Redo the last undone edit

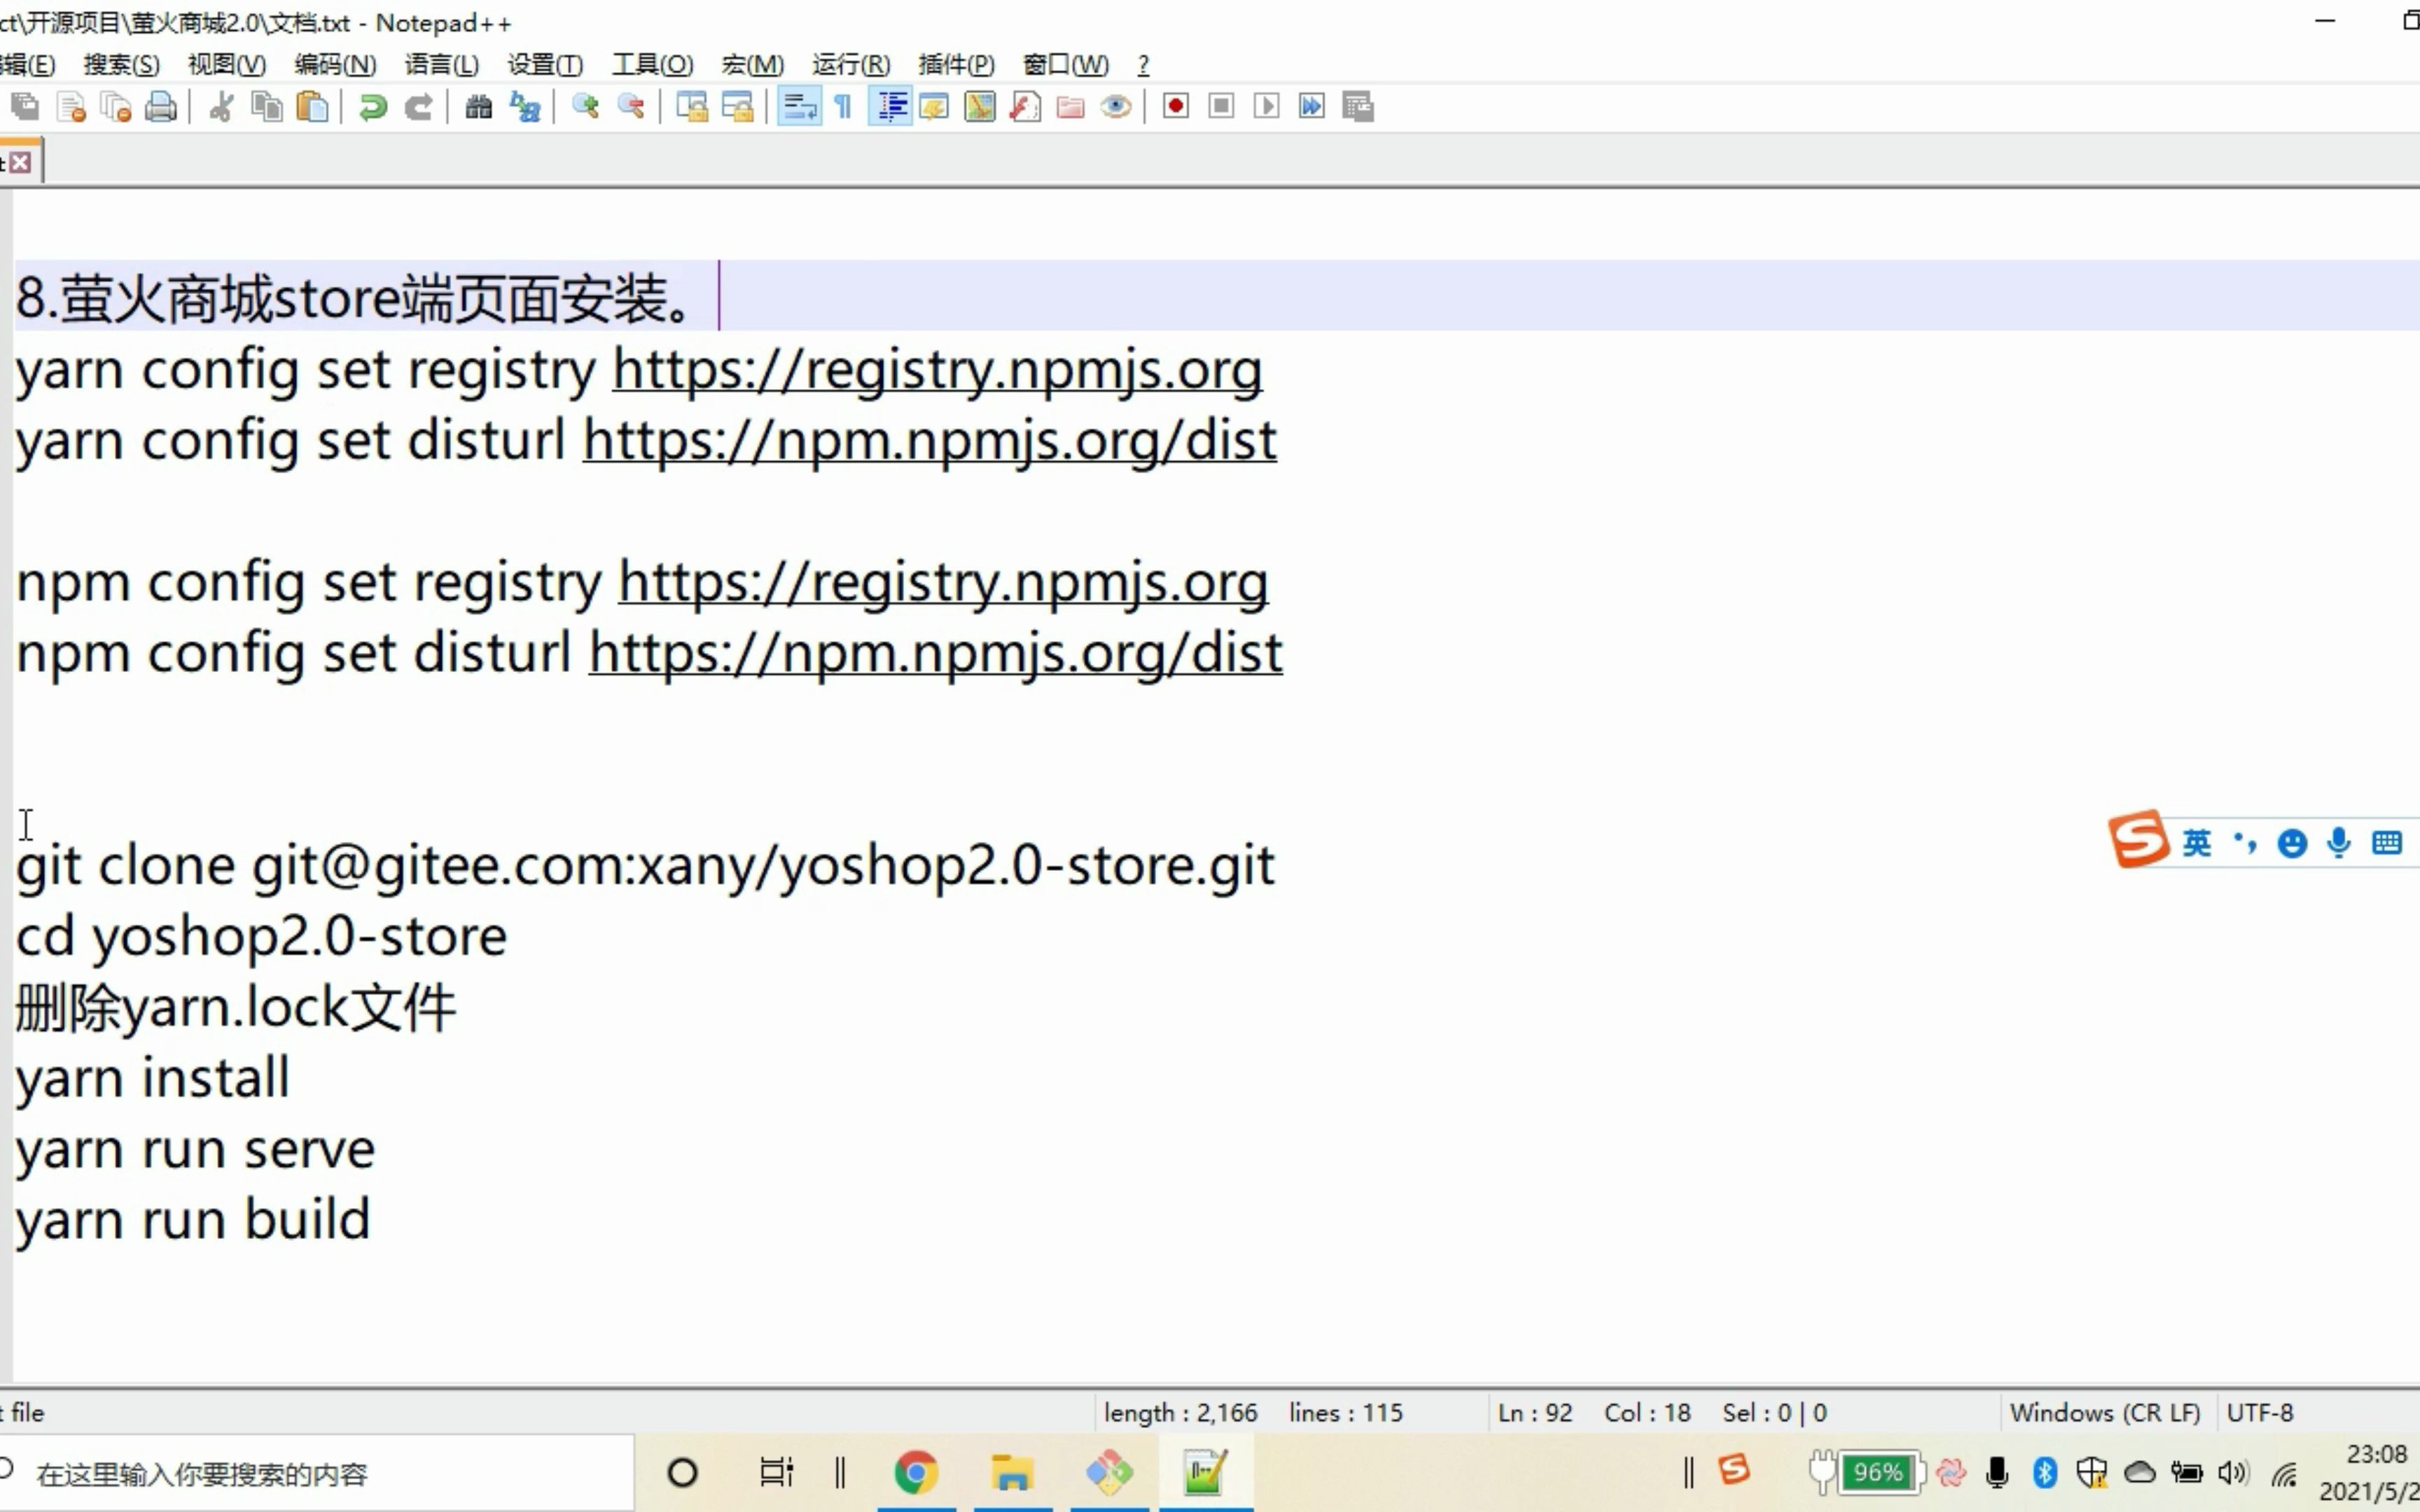click(x=418, y=106)
